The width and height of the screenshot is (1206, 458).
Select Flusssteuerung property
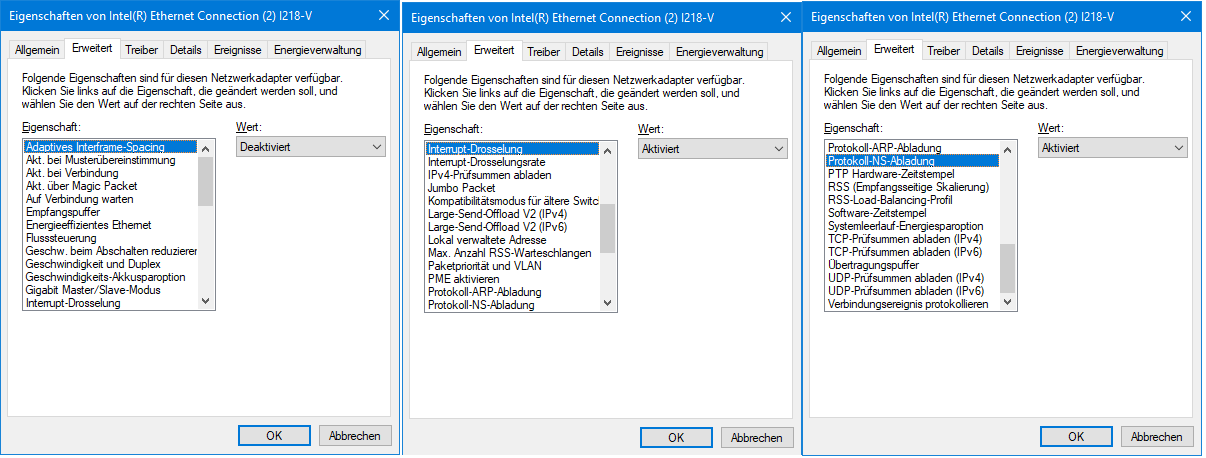63,238
